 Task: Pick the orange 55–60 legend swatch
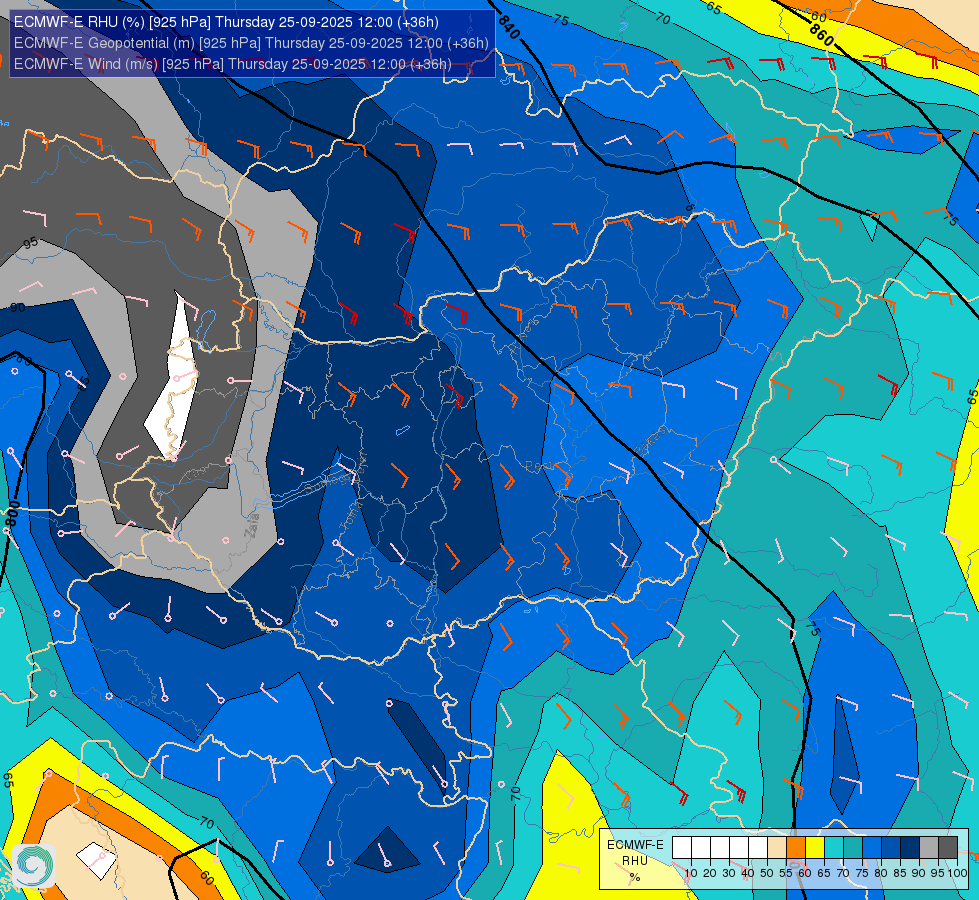click(795, 848)
